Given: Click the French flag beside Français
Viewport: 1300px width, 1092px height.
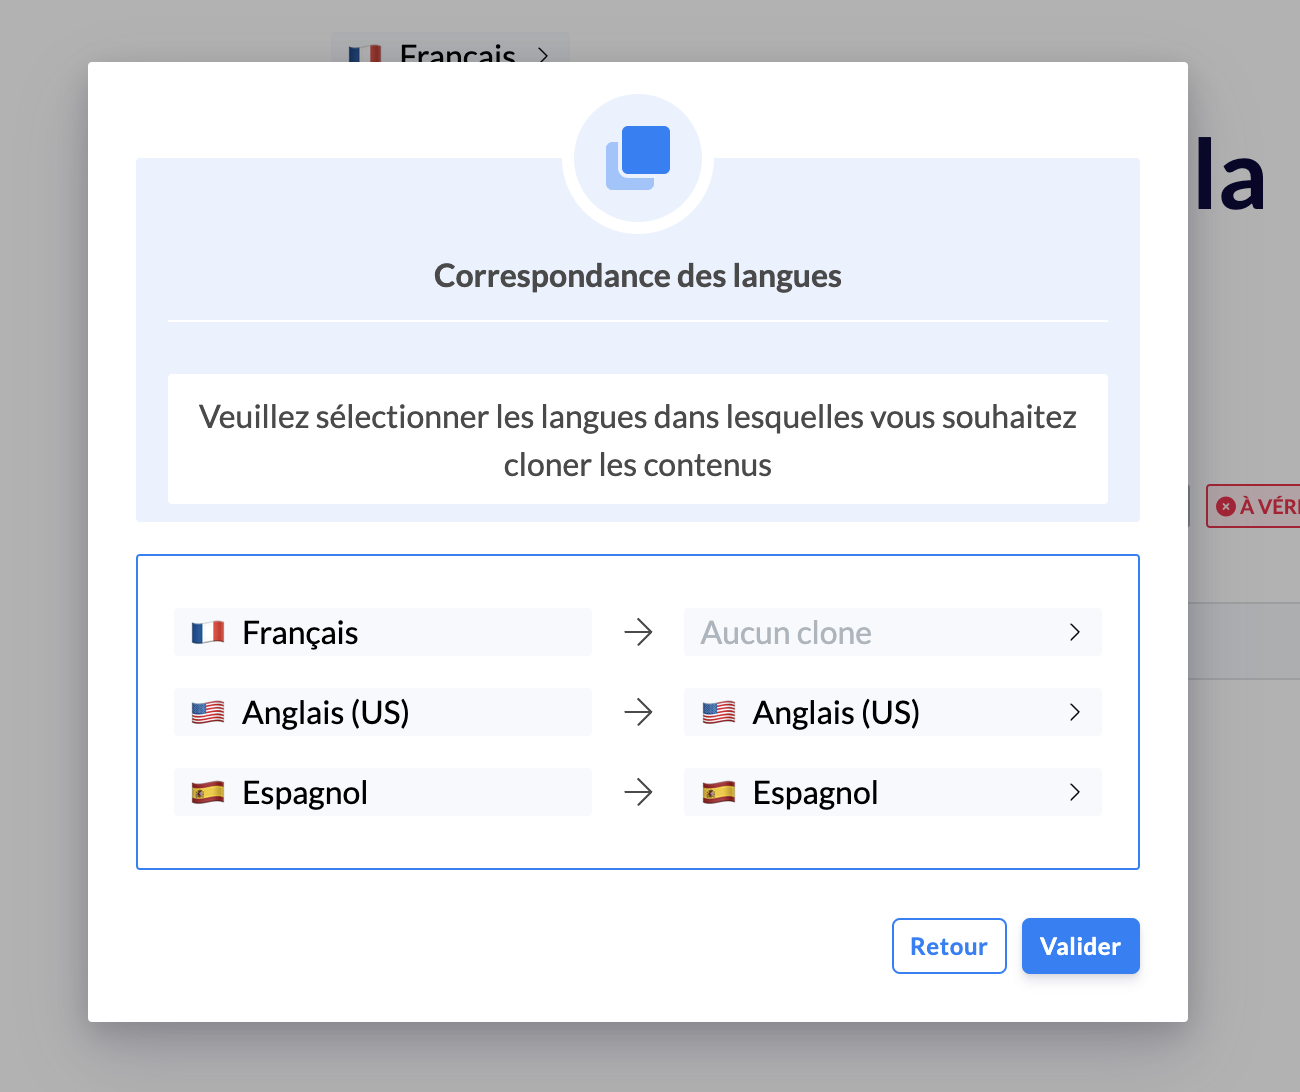Looking at the screenshot, I should 208,633.
